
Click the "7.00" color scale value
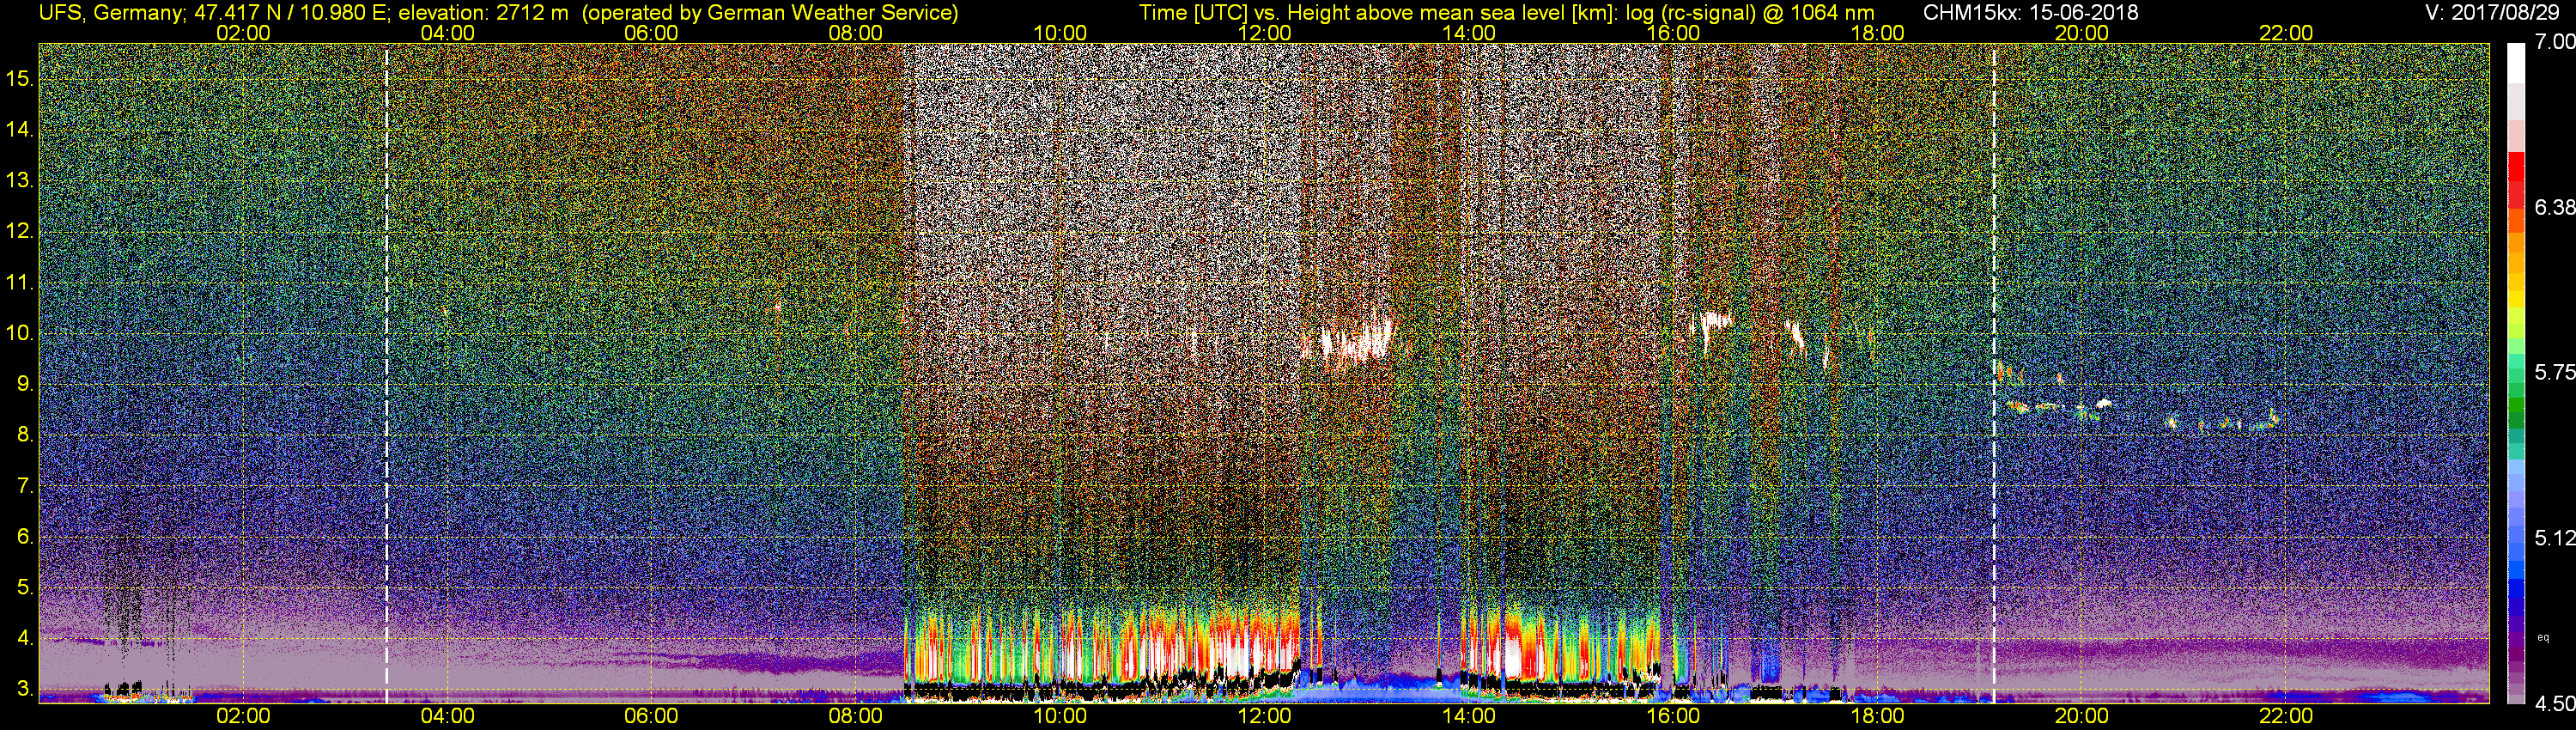click(x=2555, y=42)
